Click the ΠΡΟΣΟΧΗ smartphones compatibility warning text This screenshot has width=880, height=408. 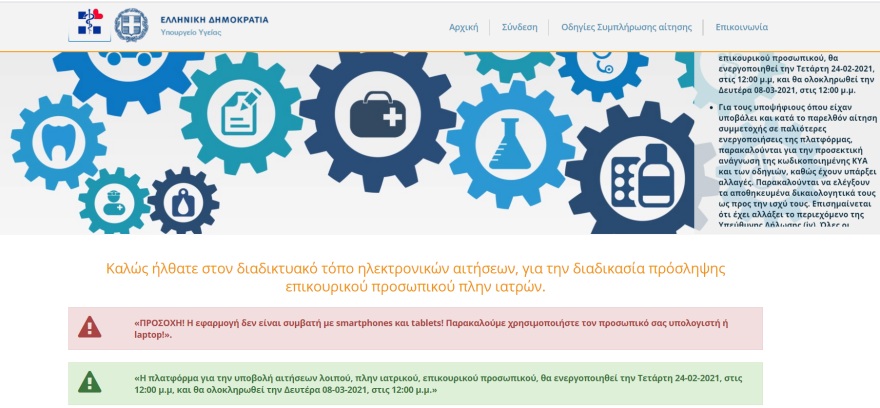(432, 329)
